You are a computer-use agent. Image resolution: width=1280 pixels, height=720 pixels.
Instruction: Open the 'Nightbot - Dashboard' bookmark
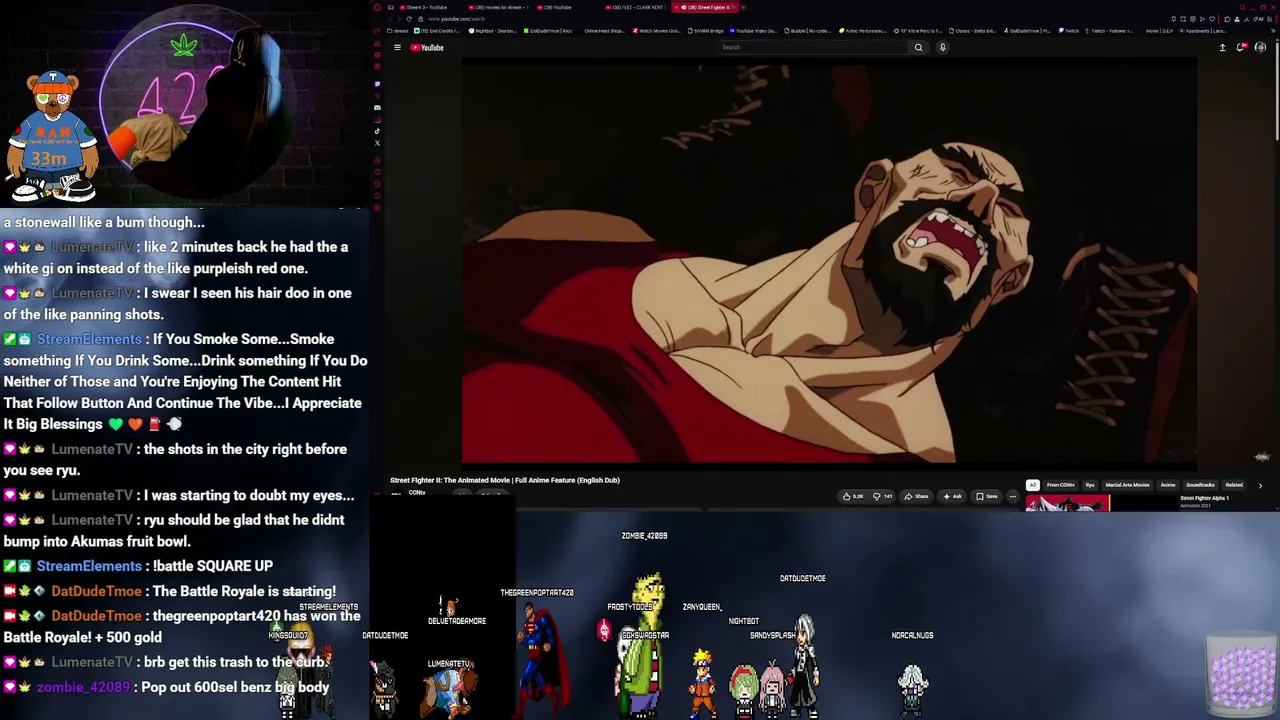494,31
